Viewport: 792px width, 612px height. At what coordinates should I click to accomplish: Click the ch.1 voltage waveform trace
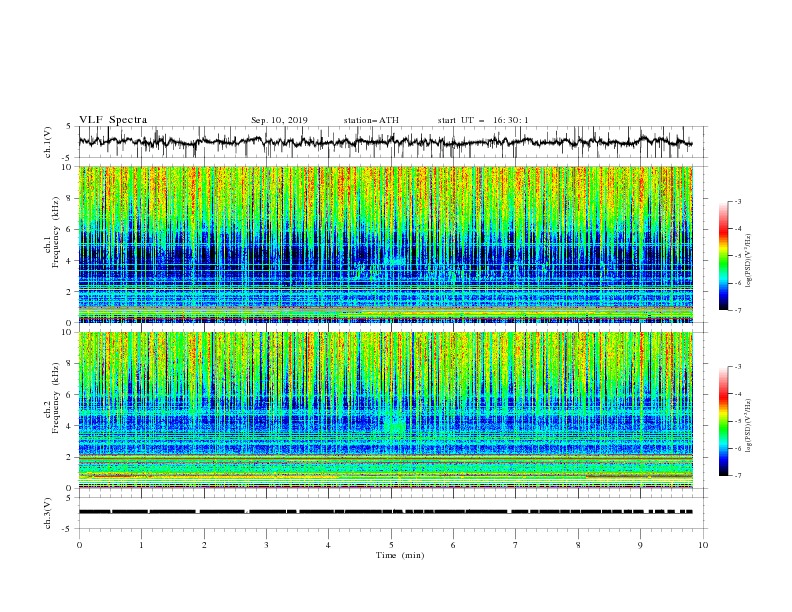[385, 142]
